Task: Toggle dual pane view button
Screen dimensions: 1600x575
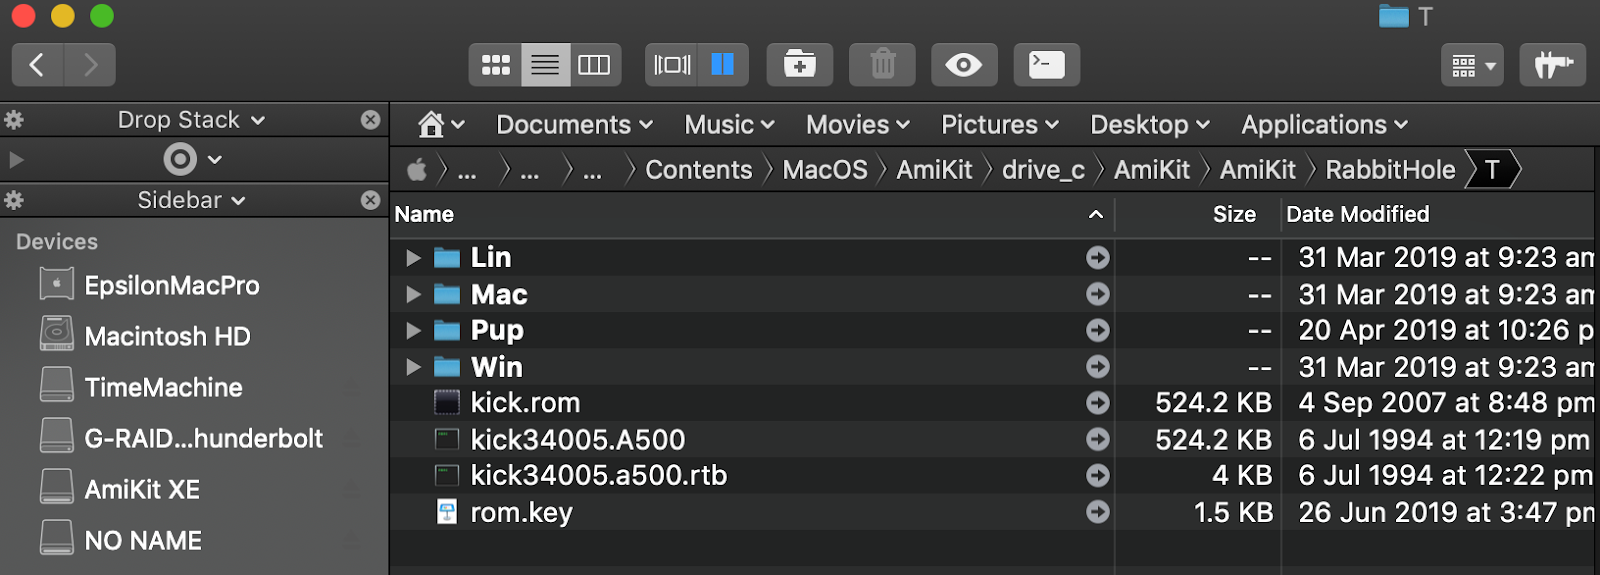Action: coord(722,65)
